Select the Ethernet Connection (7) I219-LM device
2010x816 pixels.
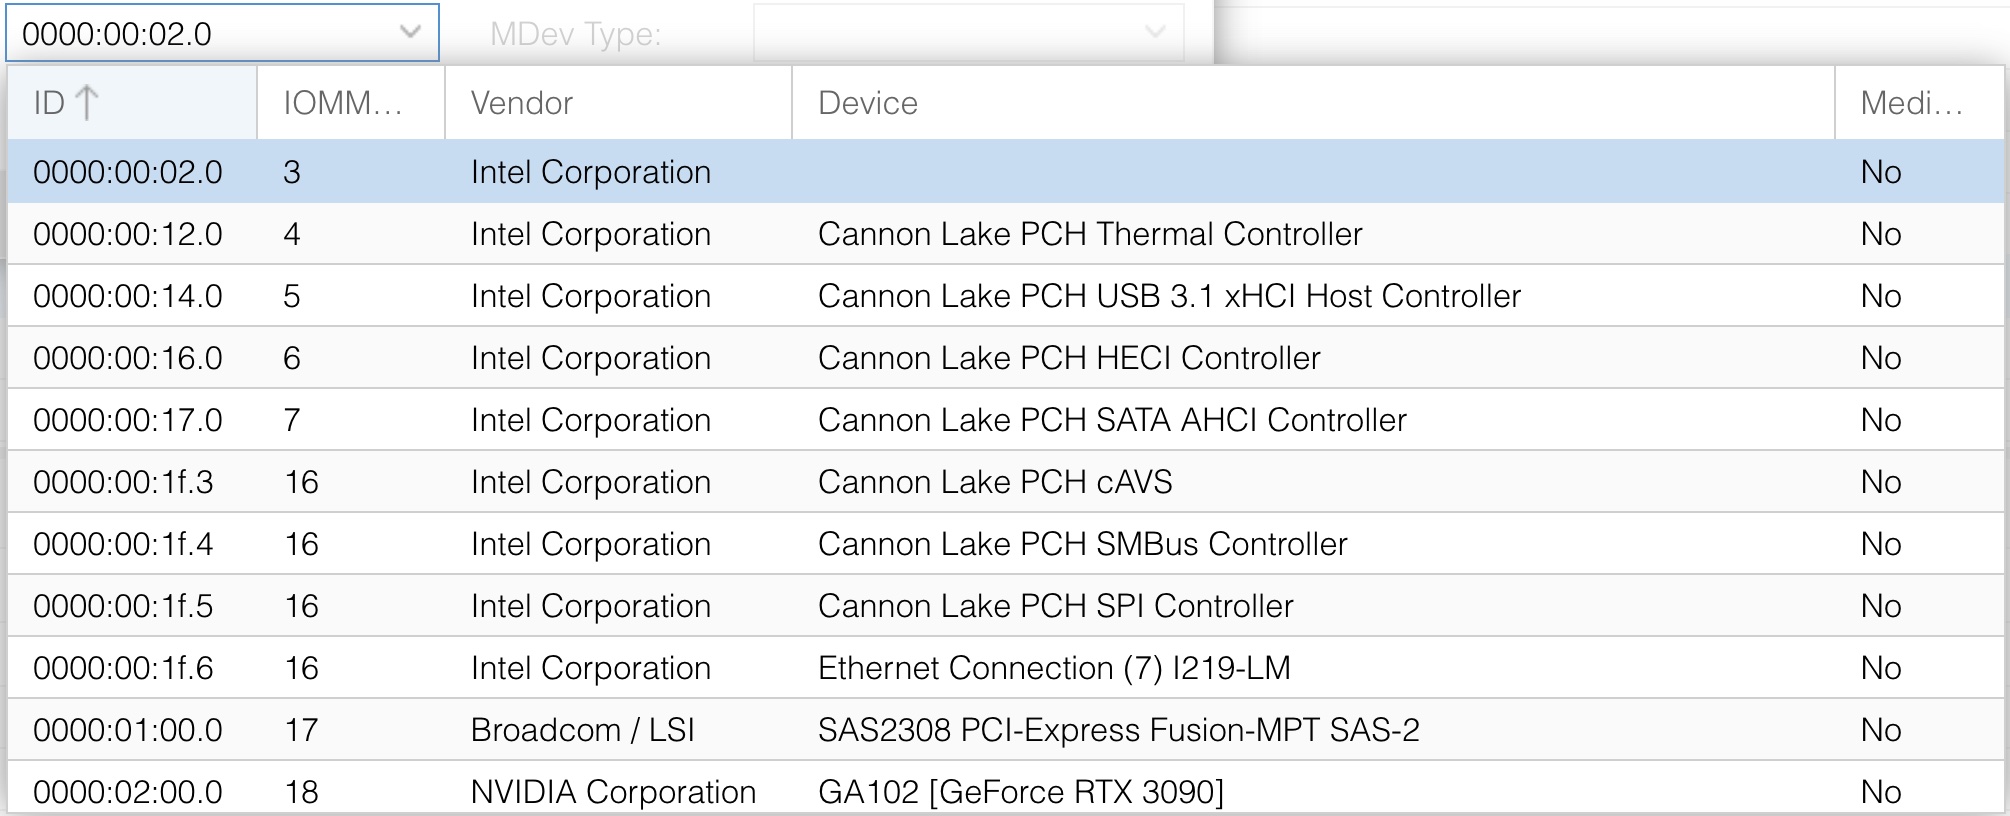[600, 667]
